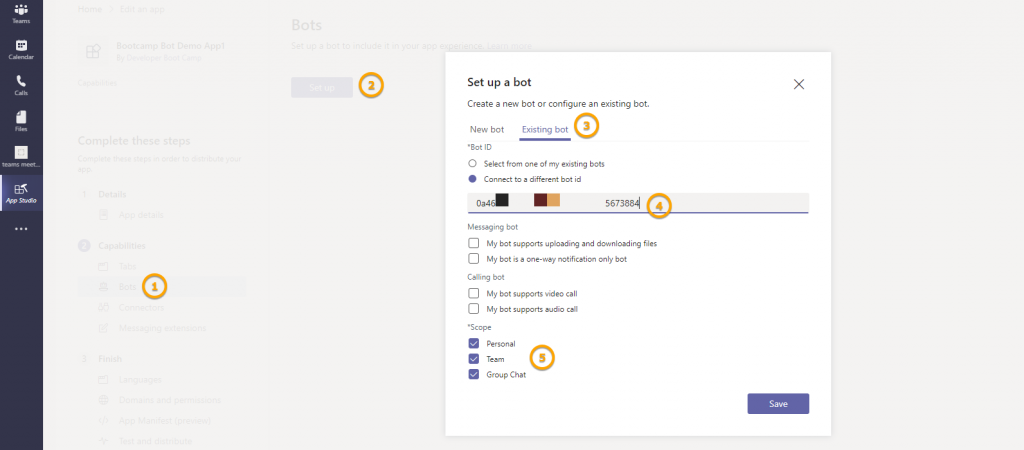Close the Set up a bot dialog
This screenshot has height=450, width=1024.
pyautogui.click(x=798, y=84)
